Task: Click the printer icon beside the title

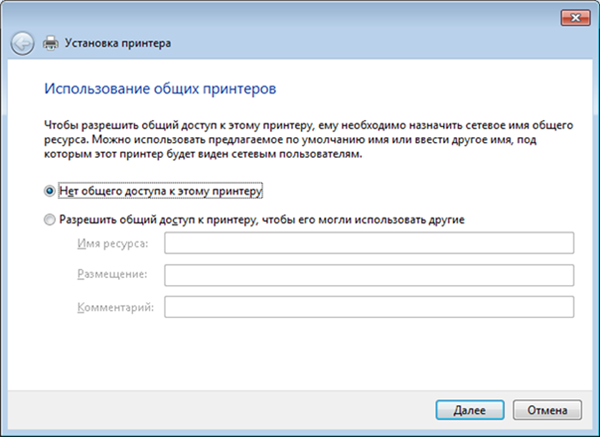Action: 51,43
